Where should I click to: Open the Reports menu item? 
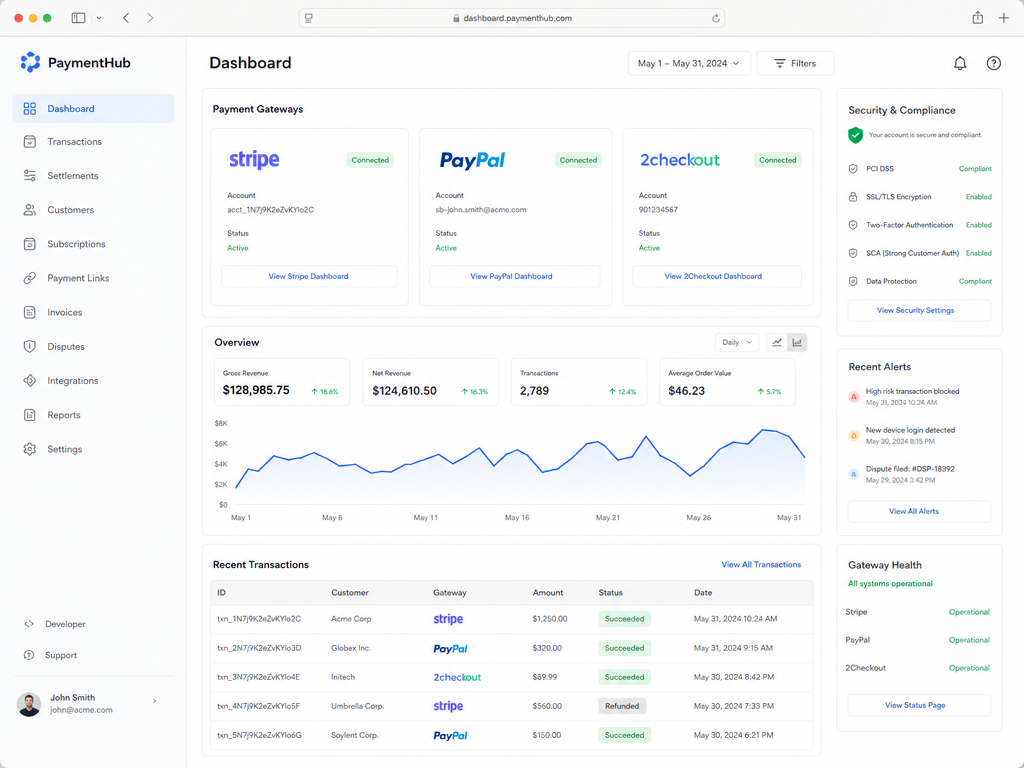[93, 415]
